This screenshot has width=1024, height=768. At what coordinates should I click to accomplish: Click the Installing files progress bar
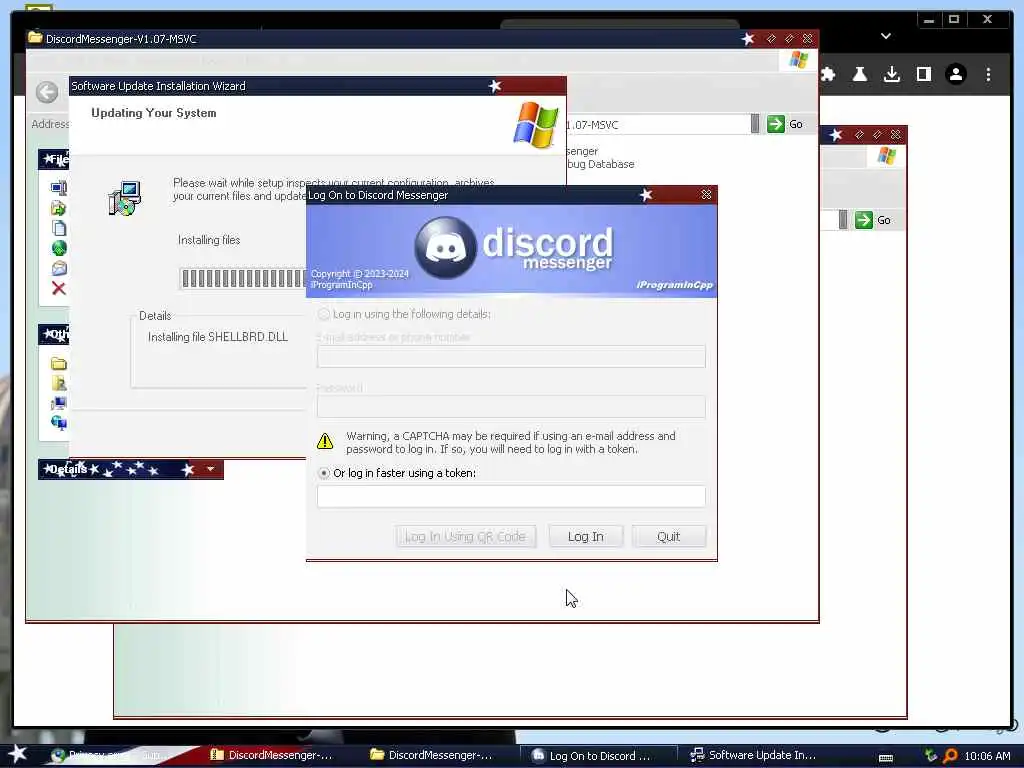click(243, 278)
